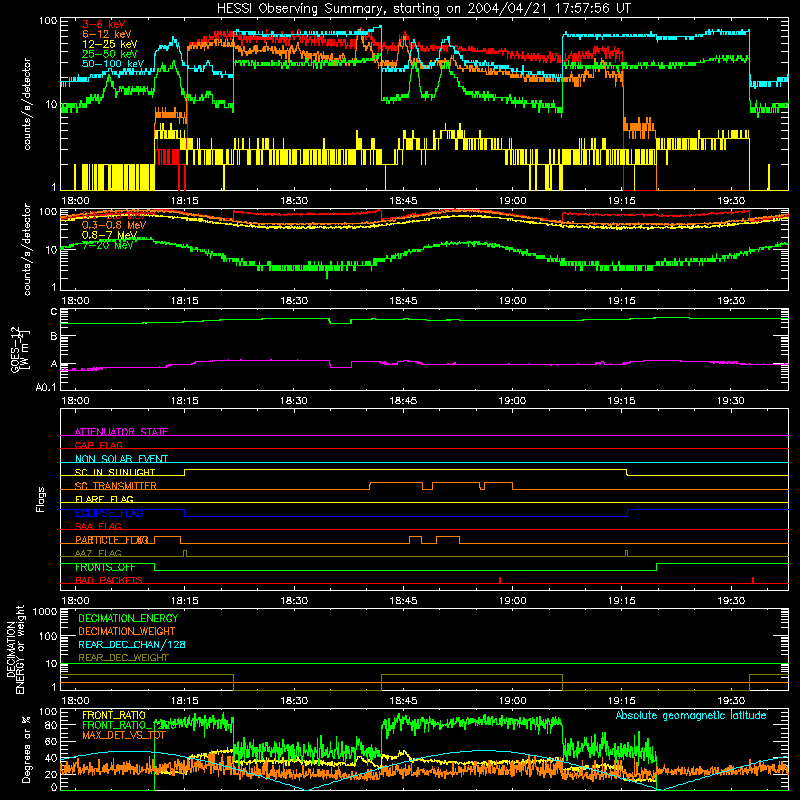Click the 80 tick on the bottom plot axis
This screenshot has height=800, width=800.
click(x=51, y=725)
